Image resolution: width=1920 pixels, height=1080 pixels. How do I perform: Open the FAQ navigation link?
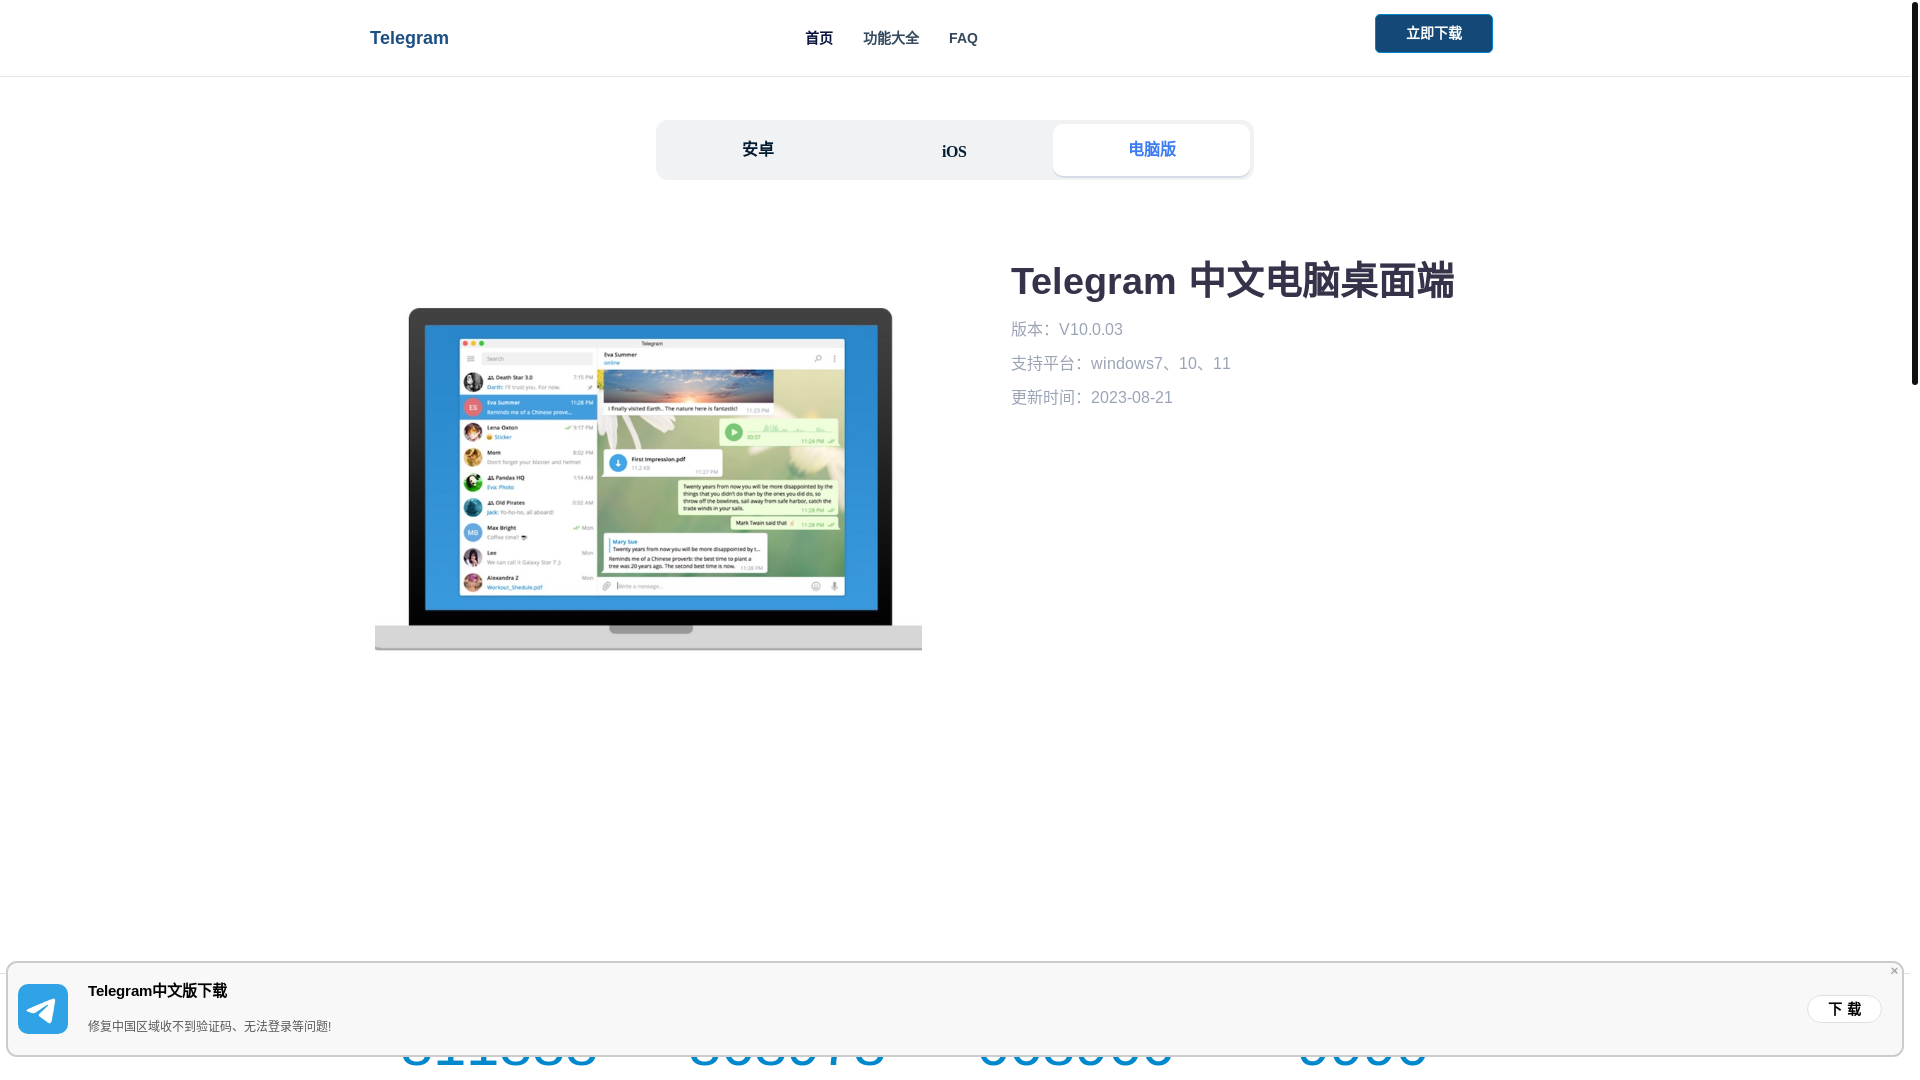point(963,38)
